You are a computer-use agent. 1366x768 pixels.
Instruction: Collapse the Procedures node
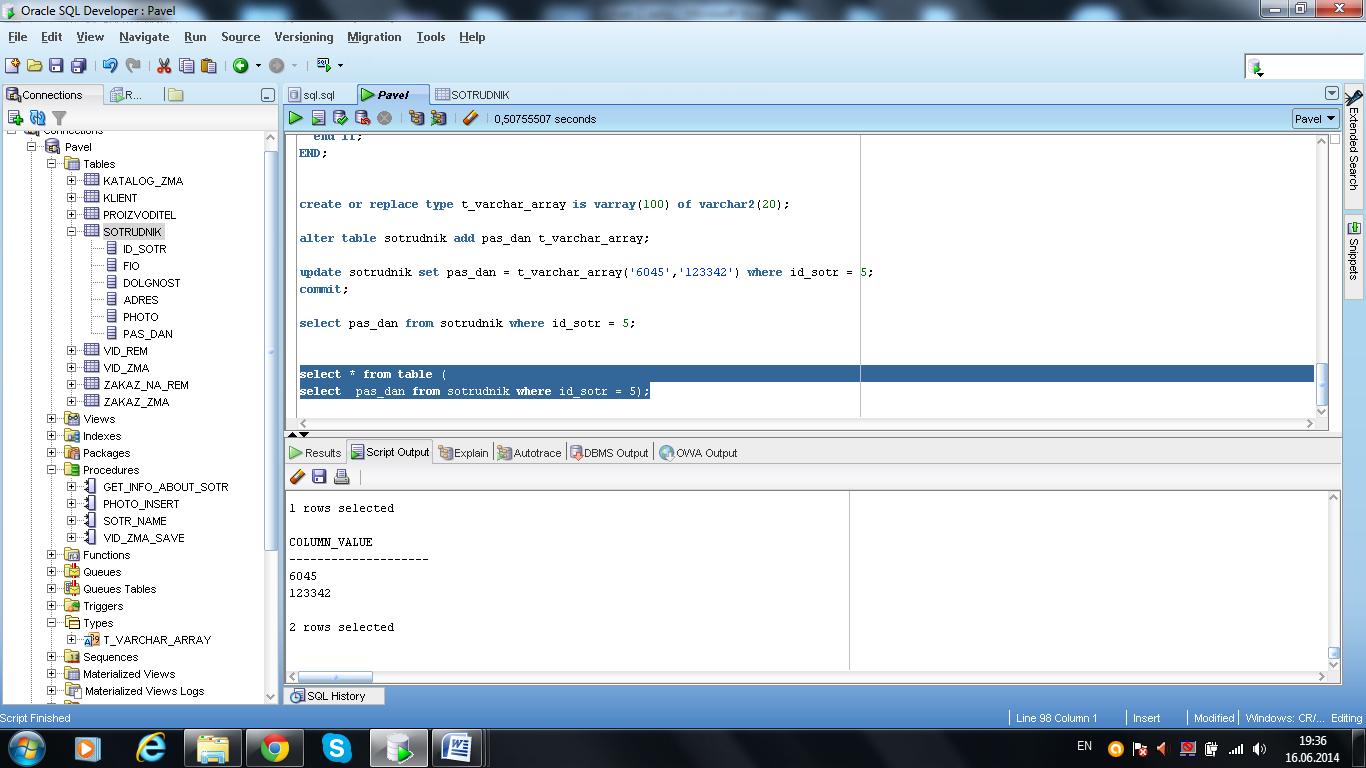pyautogui.click(x=52, y=470)
